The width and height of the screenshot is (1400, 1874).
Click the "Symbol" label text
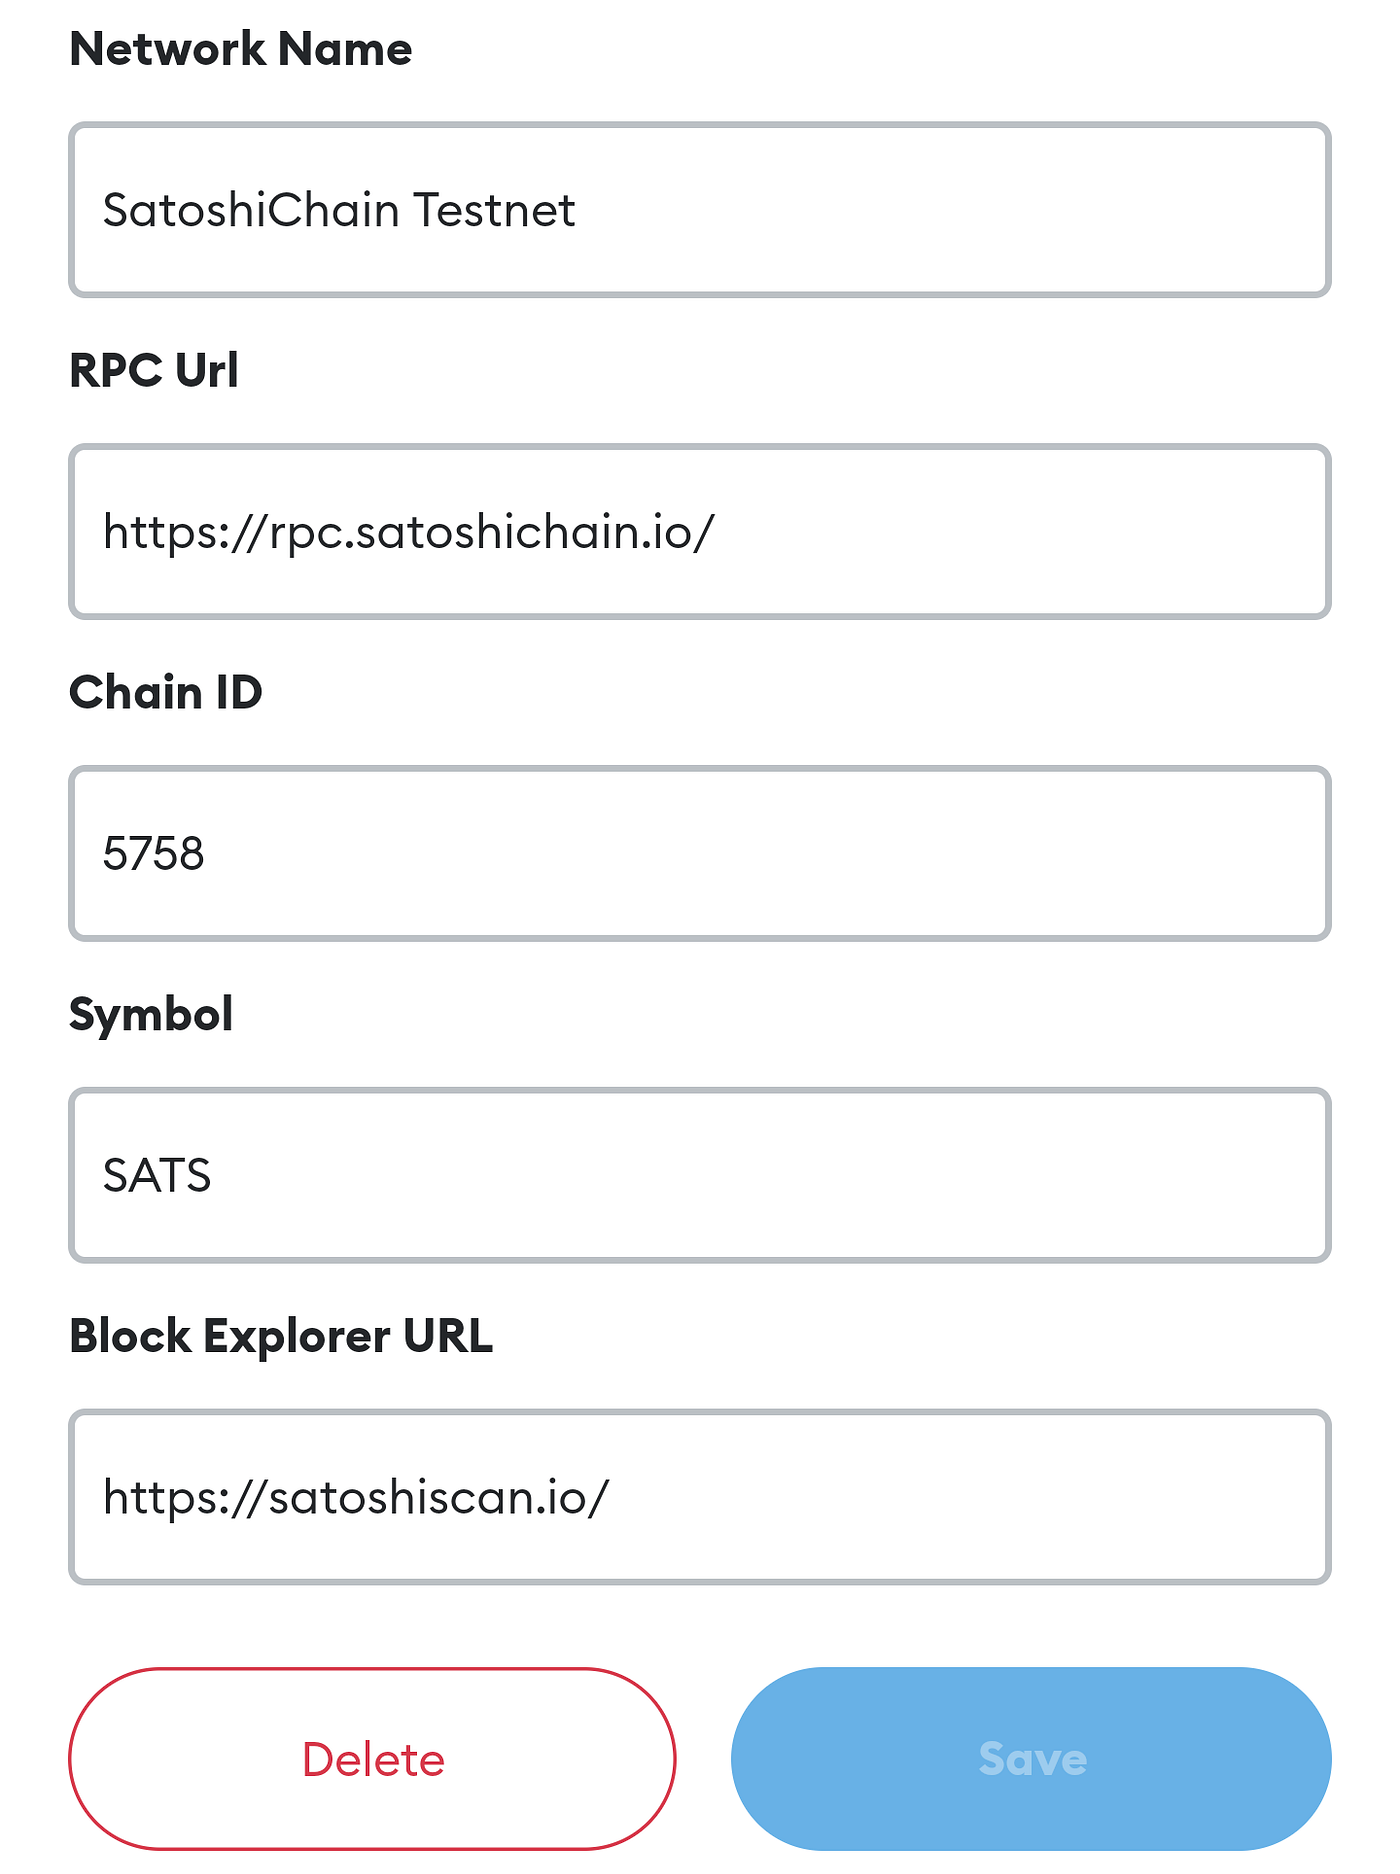pos(151,1014)
